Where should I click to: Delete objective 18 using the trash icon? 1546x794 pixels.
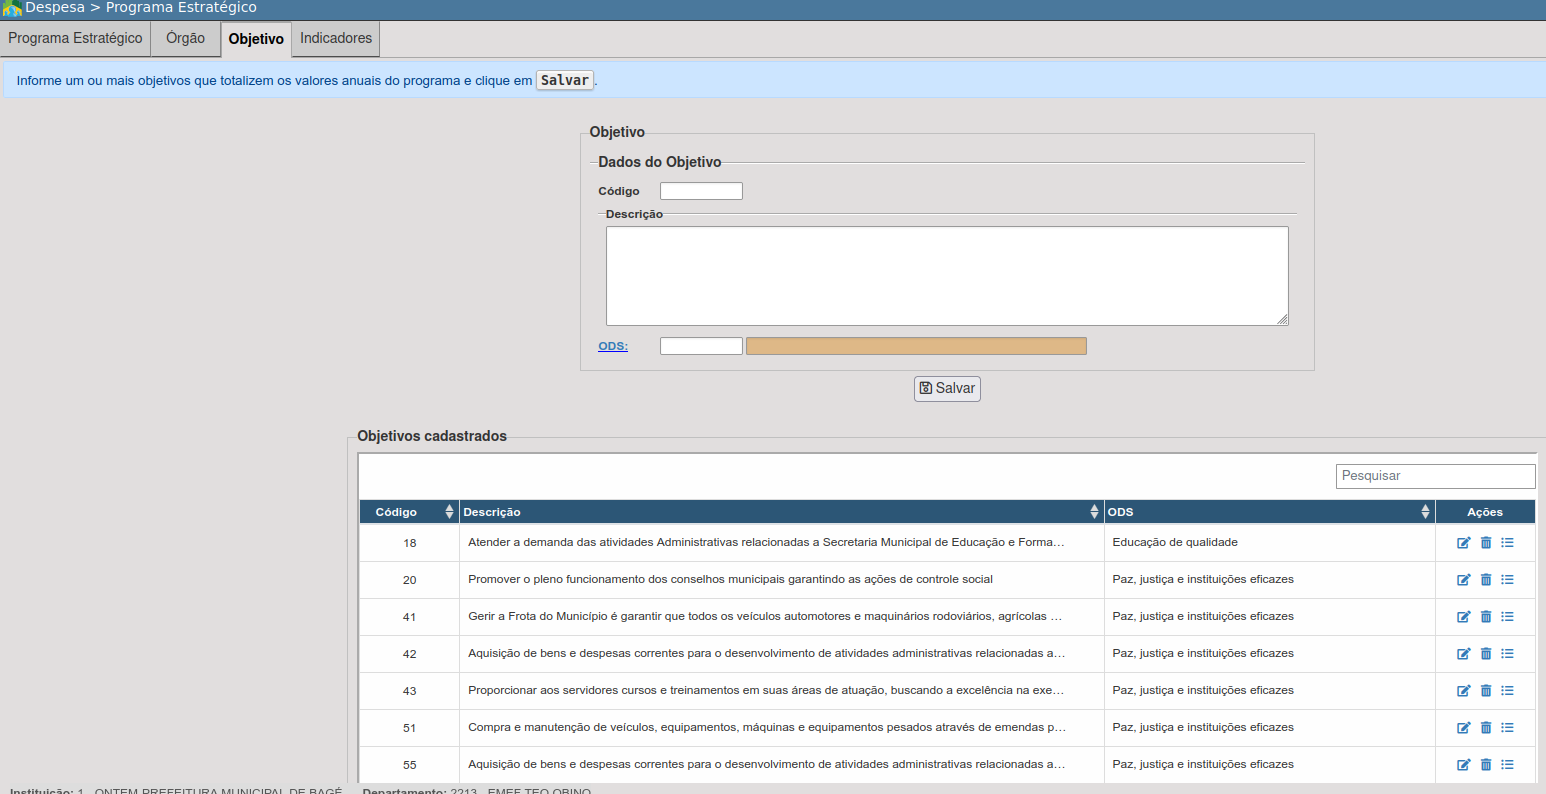pos(1486,543)
